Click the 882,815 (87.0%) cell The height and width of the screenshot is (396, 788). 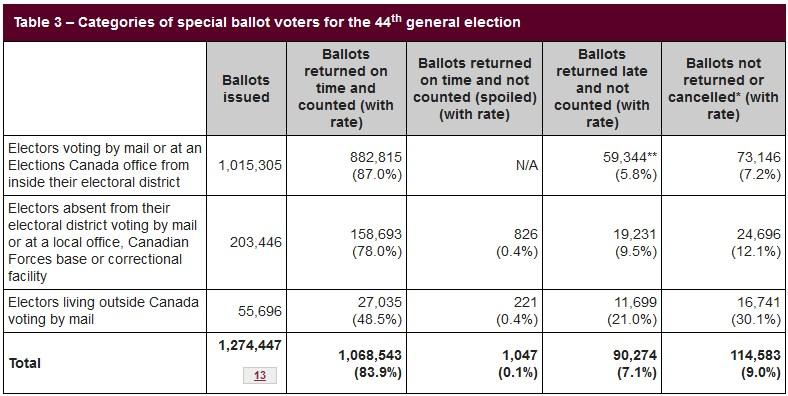click(x=346, y=165)
